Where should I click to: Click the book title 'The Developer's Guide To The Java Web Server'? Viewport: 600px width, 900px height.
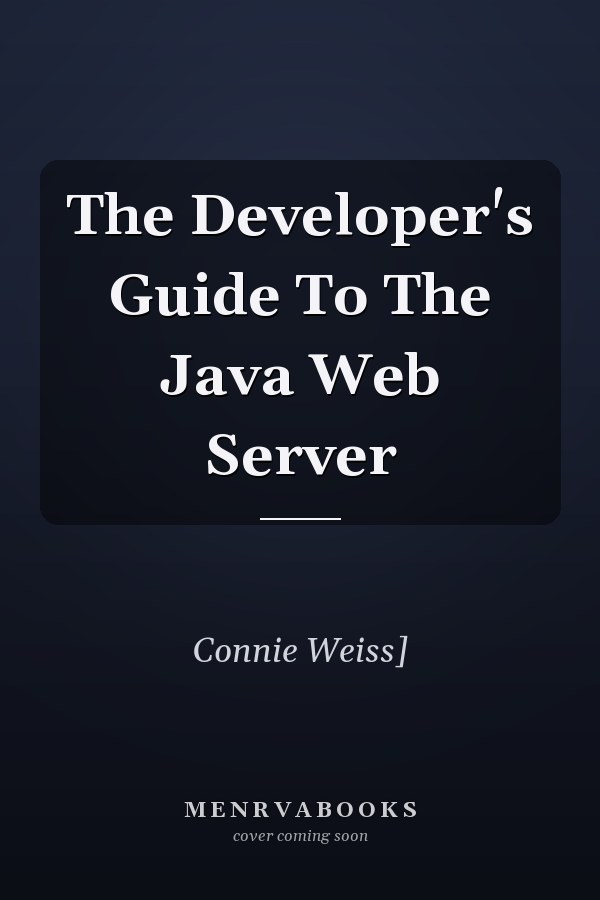point(300,334)
